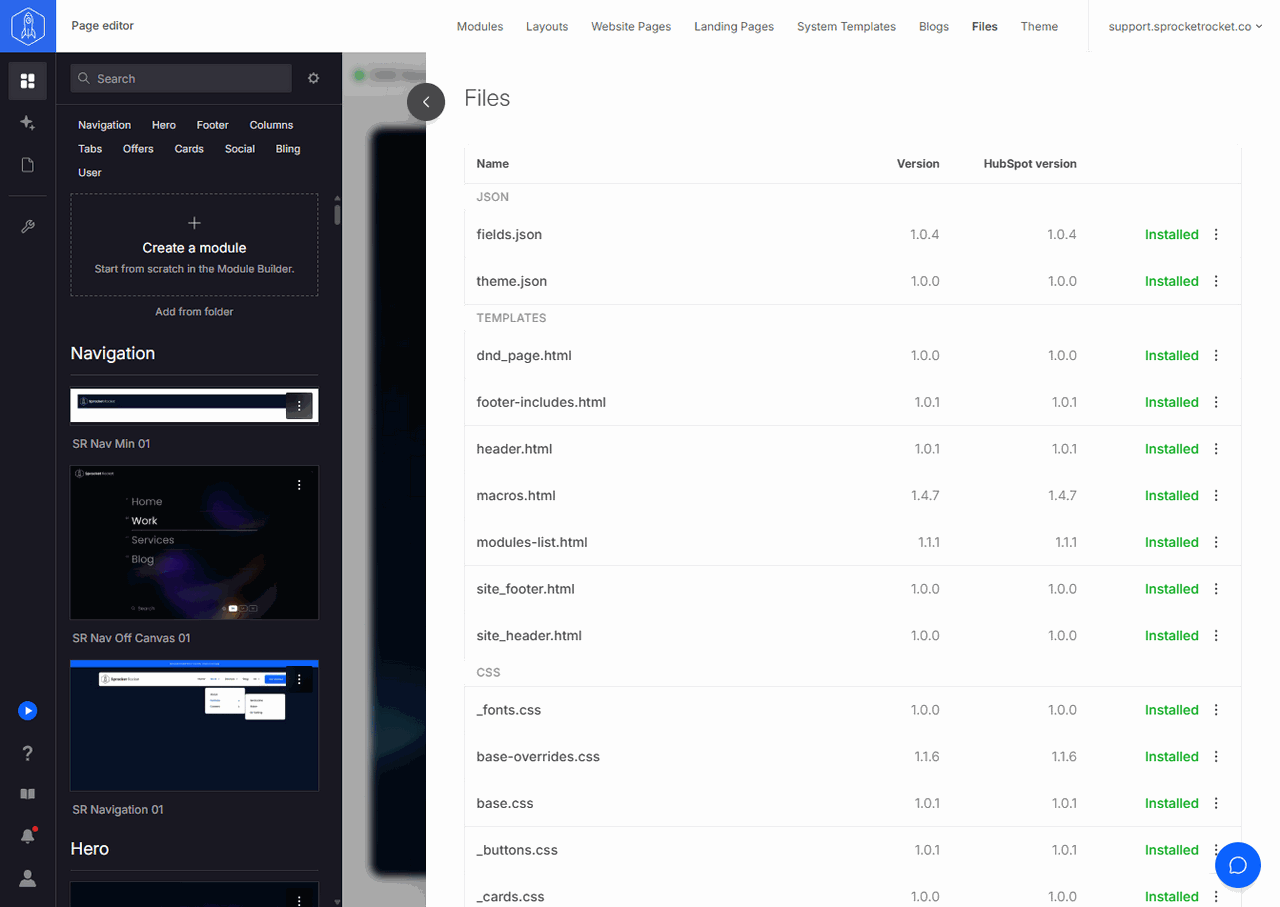Screen dimensions: 1280x907
Task: Switch to the Modules tab
Action: (480, 27)
